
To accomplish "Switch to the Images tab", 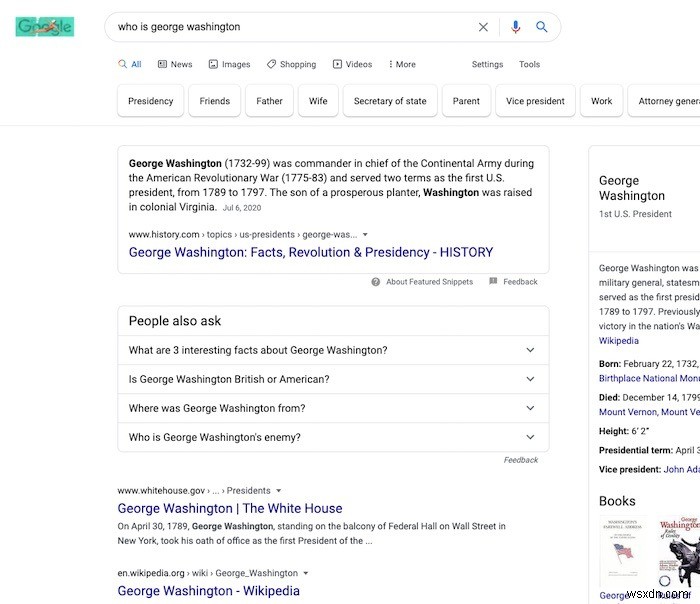I will pyautogui.click(x=229, y=64).
